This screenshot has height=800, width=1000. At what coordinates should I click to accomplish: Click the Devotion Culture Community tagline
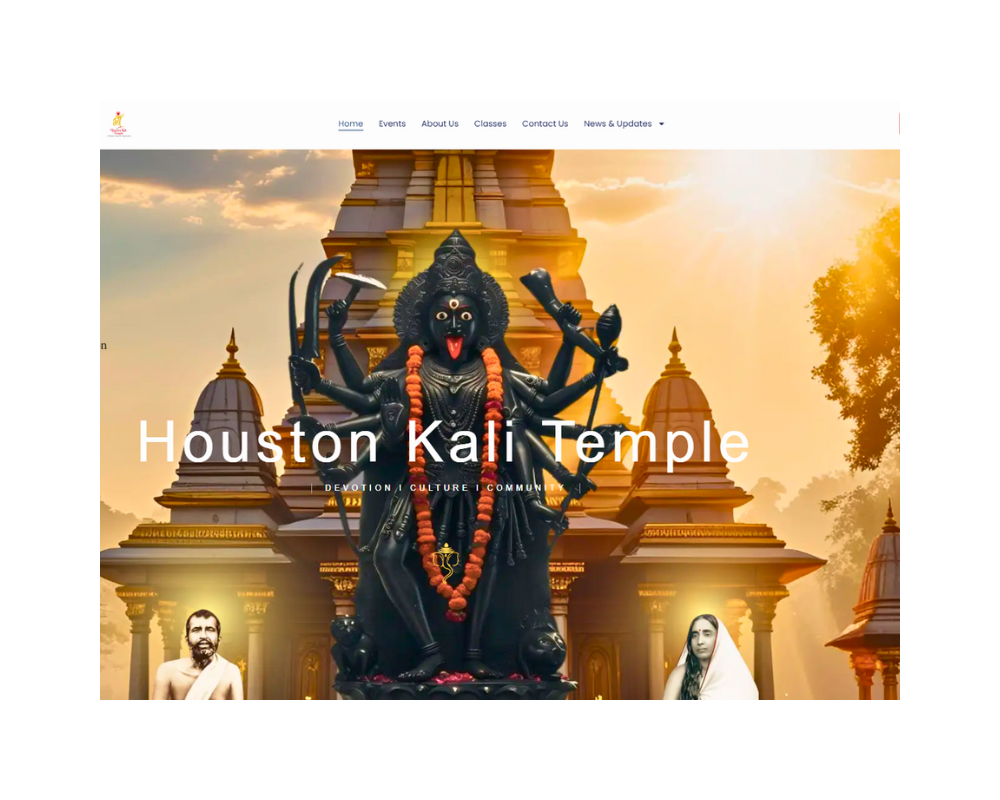(x=443, y=487)
